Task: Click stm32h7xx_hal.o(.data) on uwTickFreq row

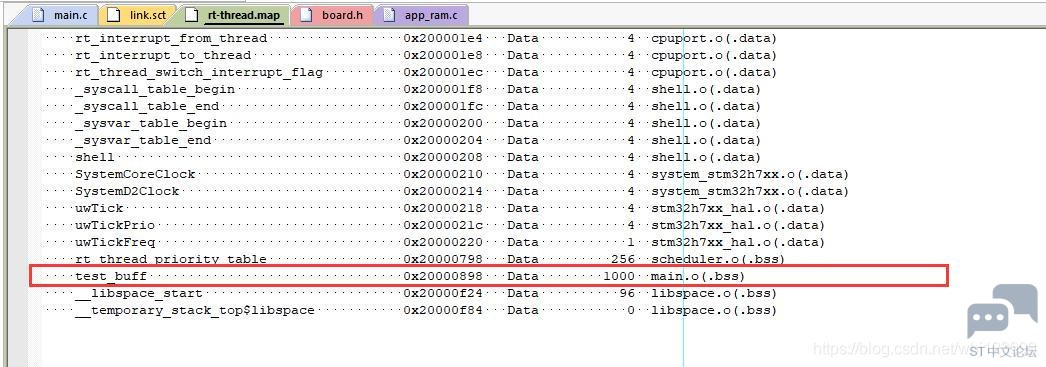Action: 738,242
